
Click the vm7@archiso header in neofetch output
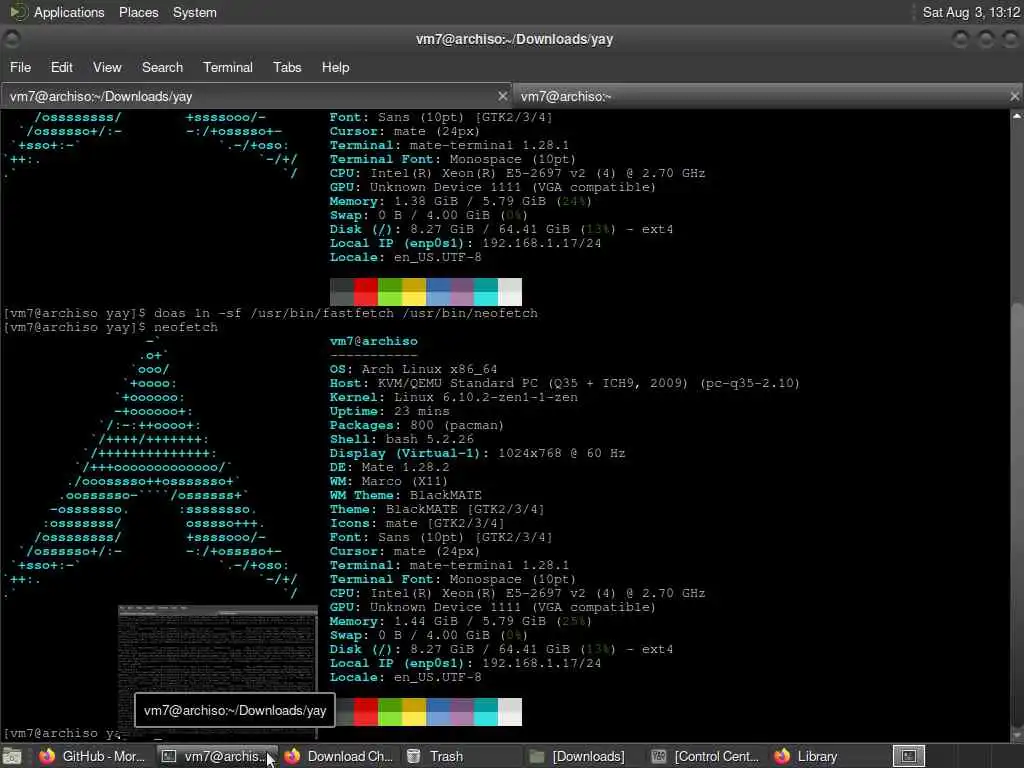(x=373, y=342)
